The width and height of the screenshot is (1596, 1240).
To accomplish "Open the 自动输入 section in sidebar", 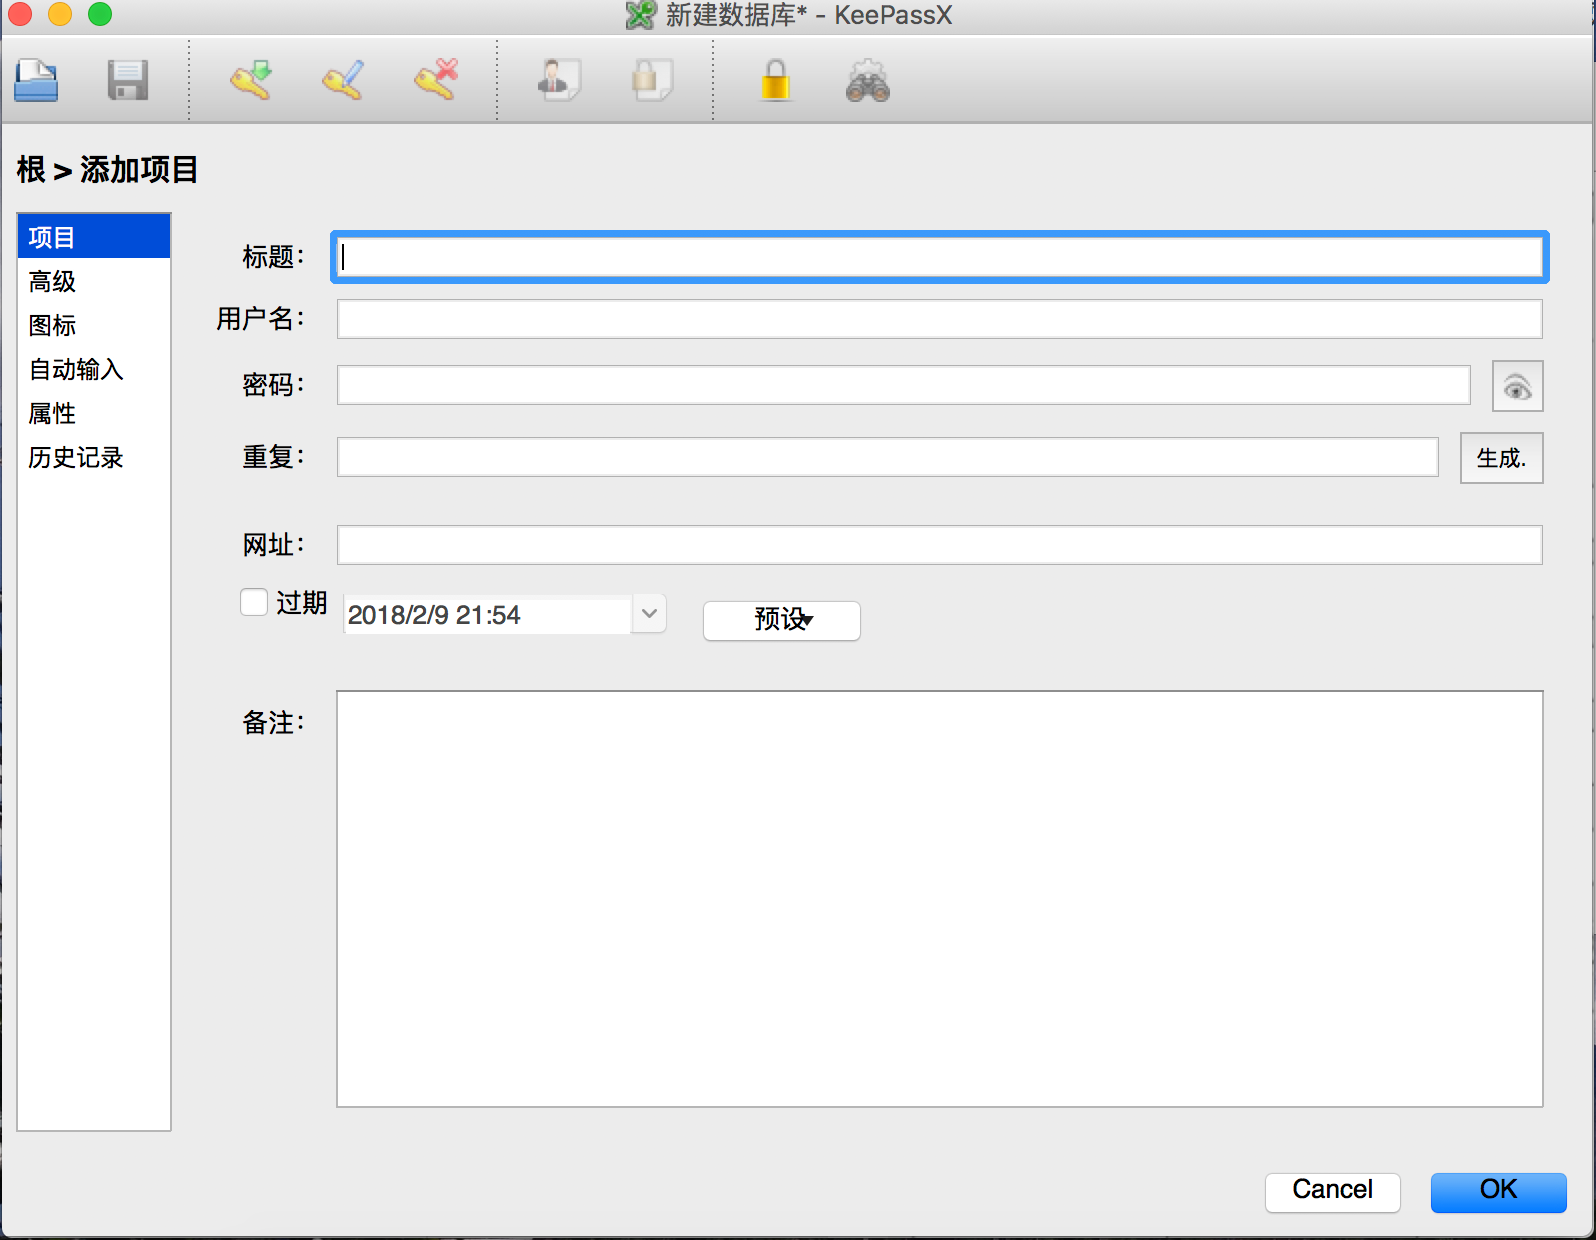I will point(76,370).
